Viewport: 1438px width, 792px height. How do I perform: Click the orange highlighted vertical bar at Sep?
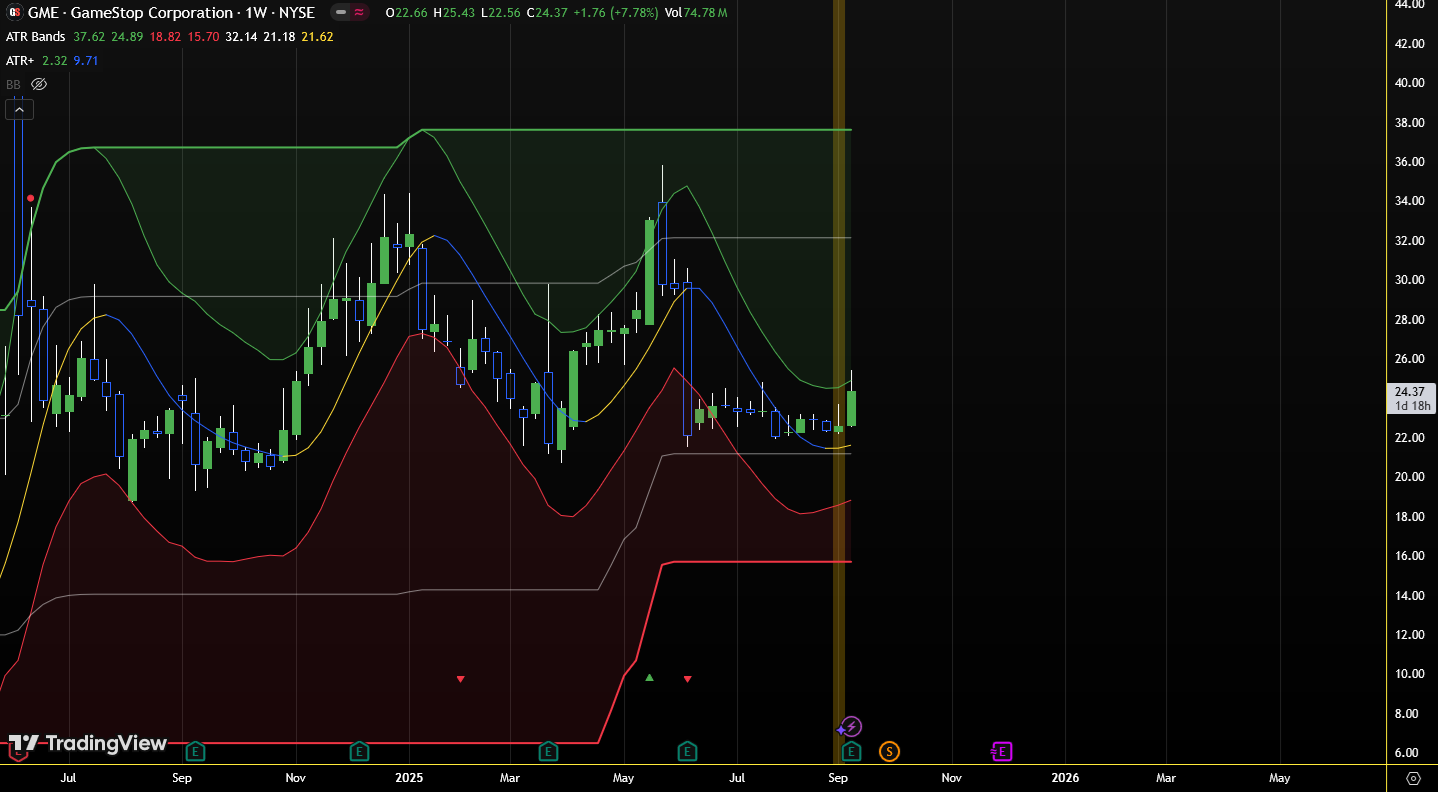(x=839, y=380)
